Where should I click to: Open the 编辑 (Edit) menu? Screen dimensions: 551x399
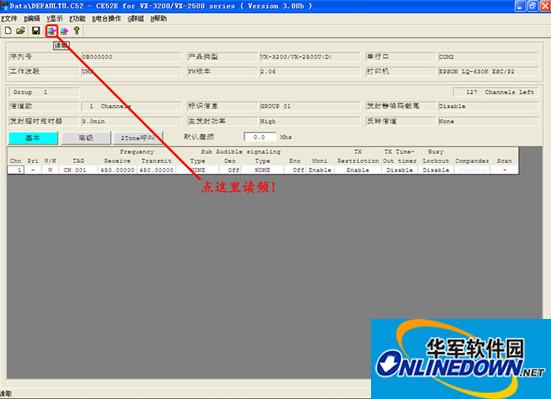pos(32,19)
